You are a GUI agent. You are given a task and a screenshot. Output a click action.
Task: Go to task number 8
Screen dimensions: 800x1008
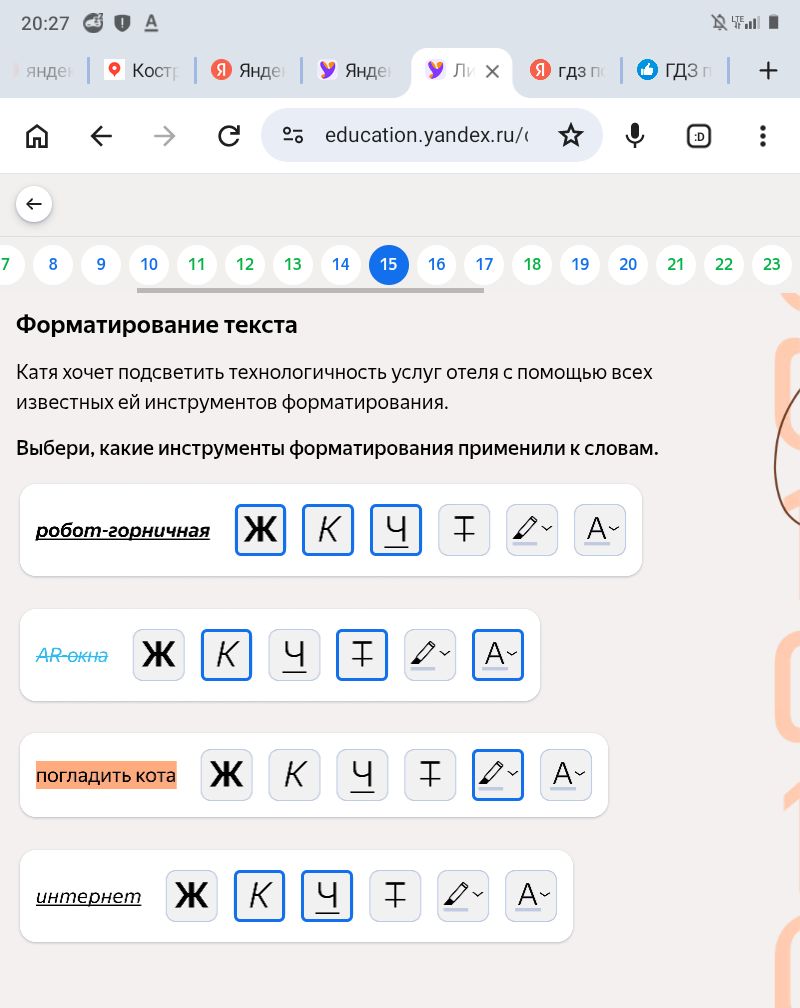(53, 264)
